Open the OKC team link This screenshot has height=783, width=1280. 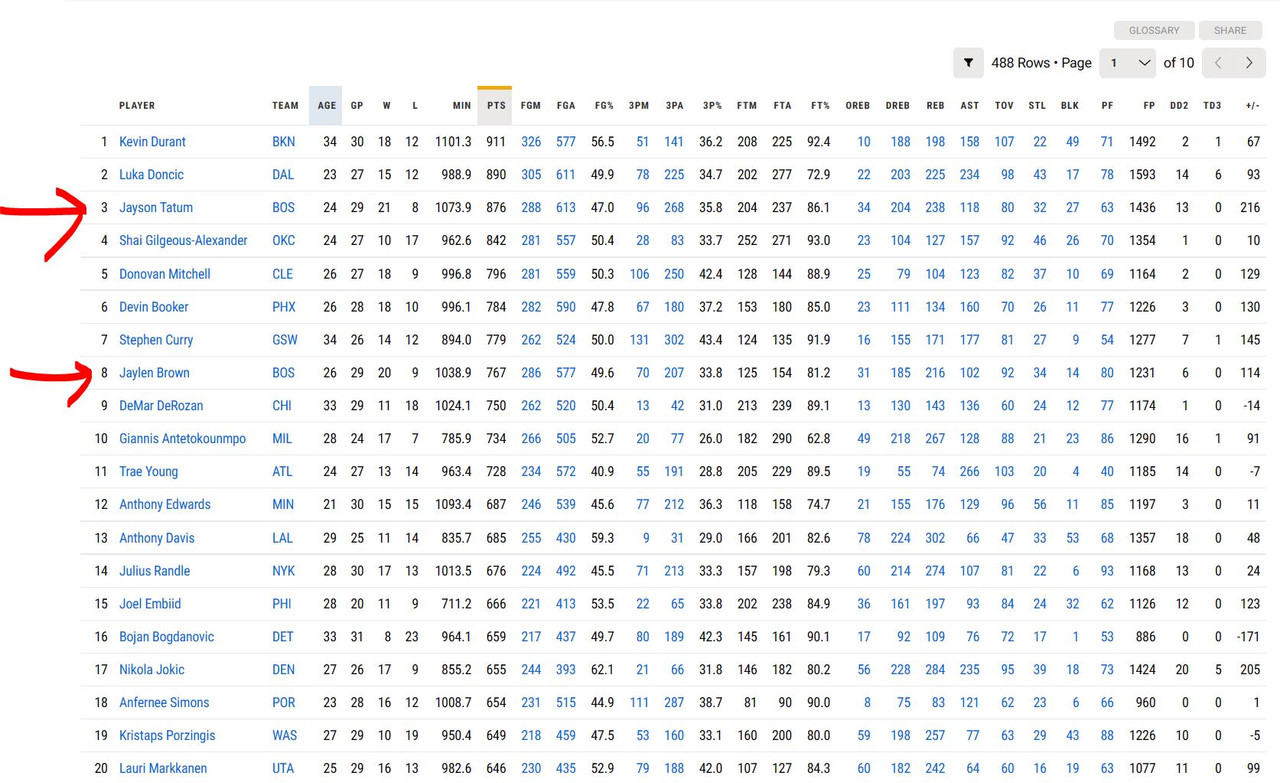click(284, 241)
